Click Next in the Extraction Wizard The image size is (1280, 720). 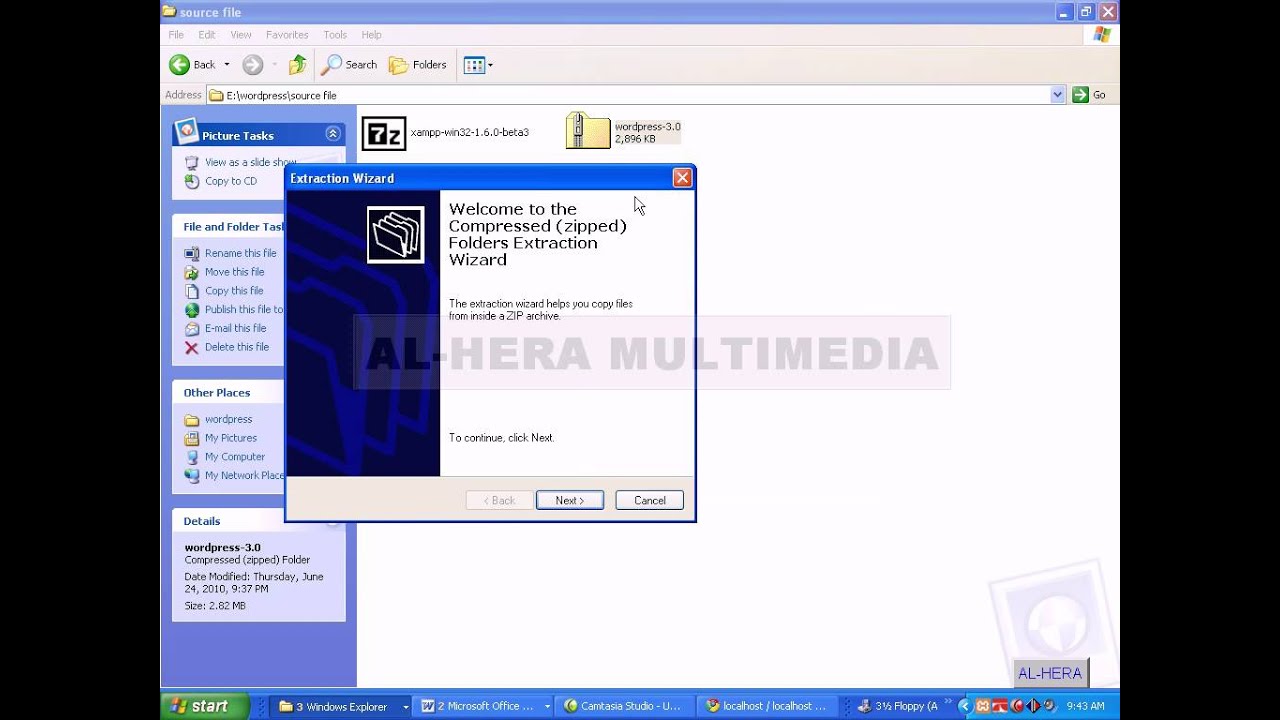pos(570,500)
